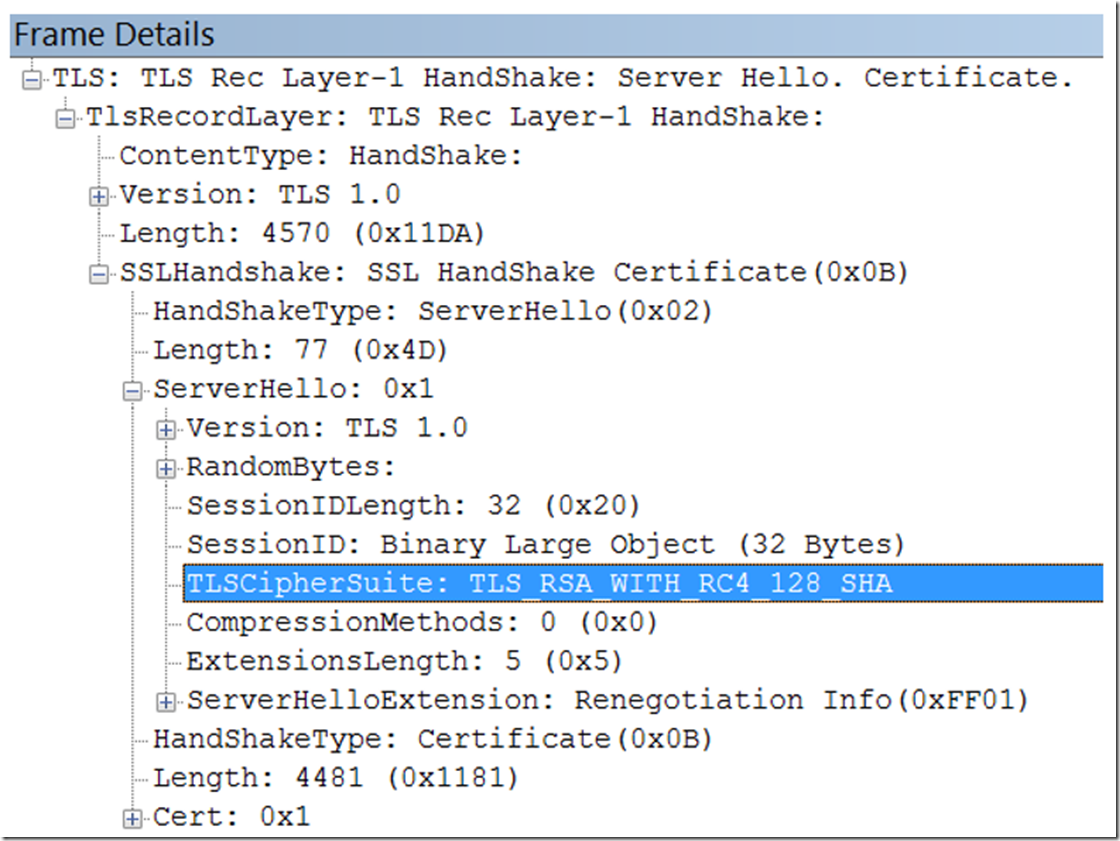This screenshot has width=1120, height=841.
Task: Select the ExtensionsLength row
Action: pos(404,662)
